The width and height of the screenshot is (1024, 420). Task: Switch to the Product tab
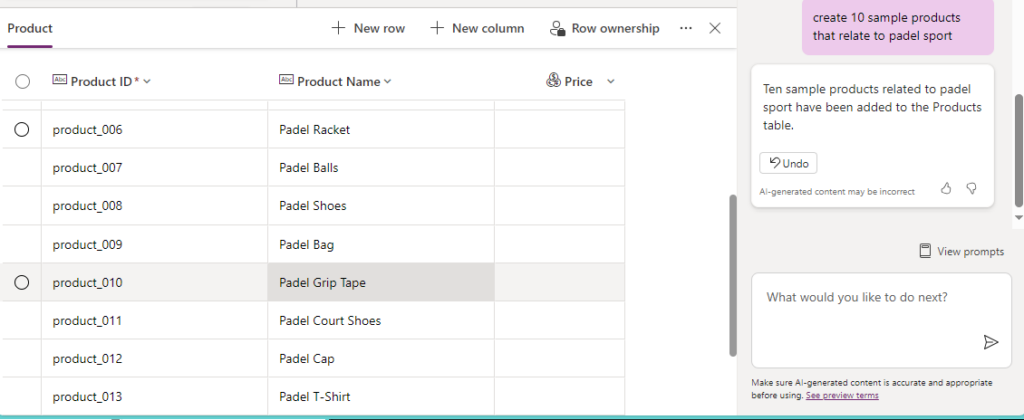click(x=30, y=28)
